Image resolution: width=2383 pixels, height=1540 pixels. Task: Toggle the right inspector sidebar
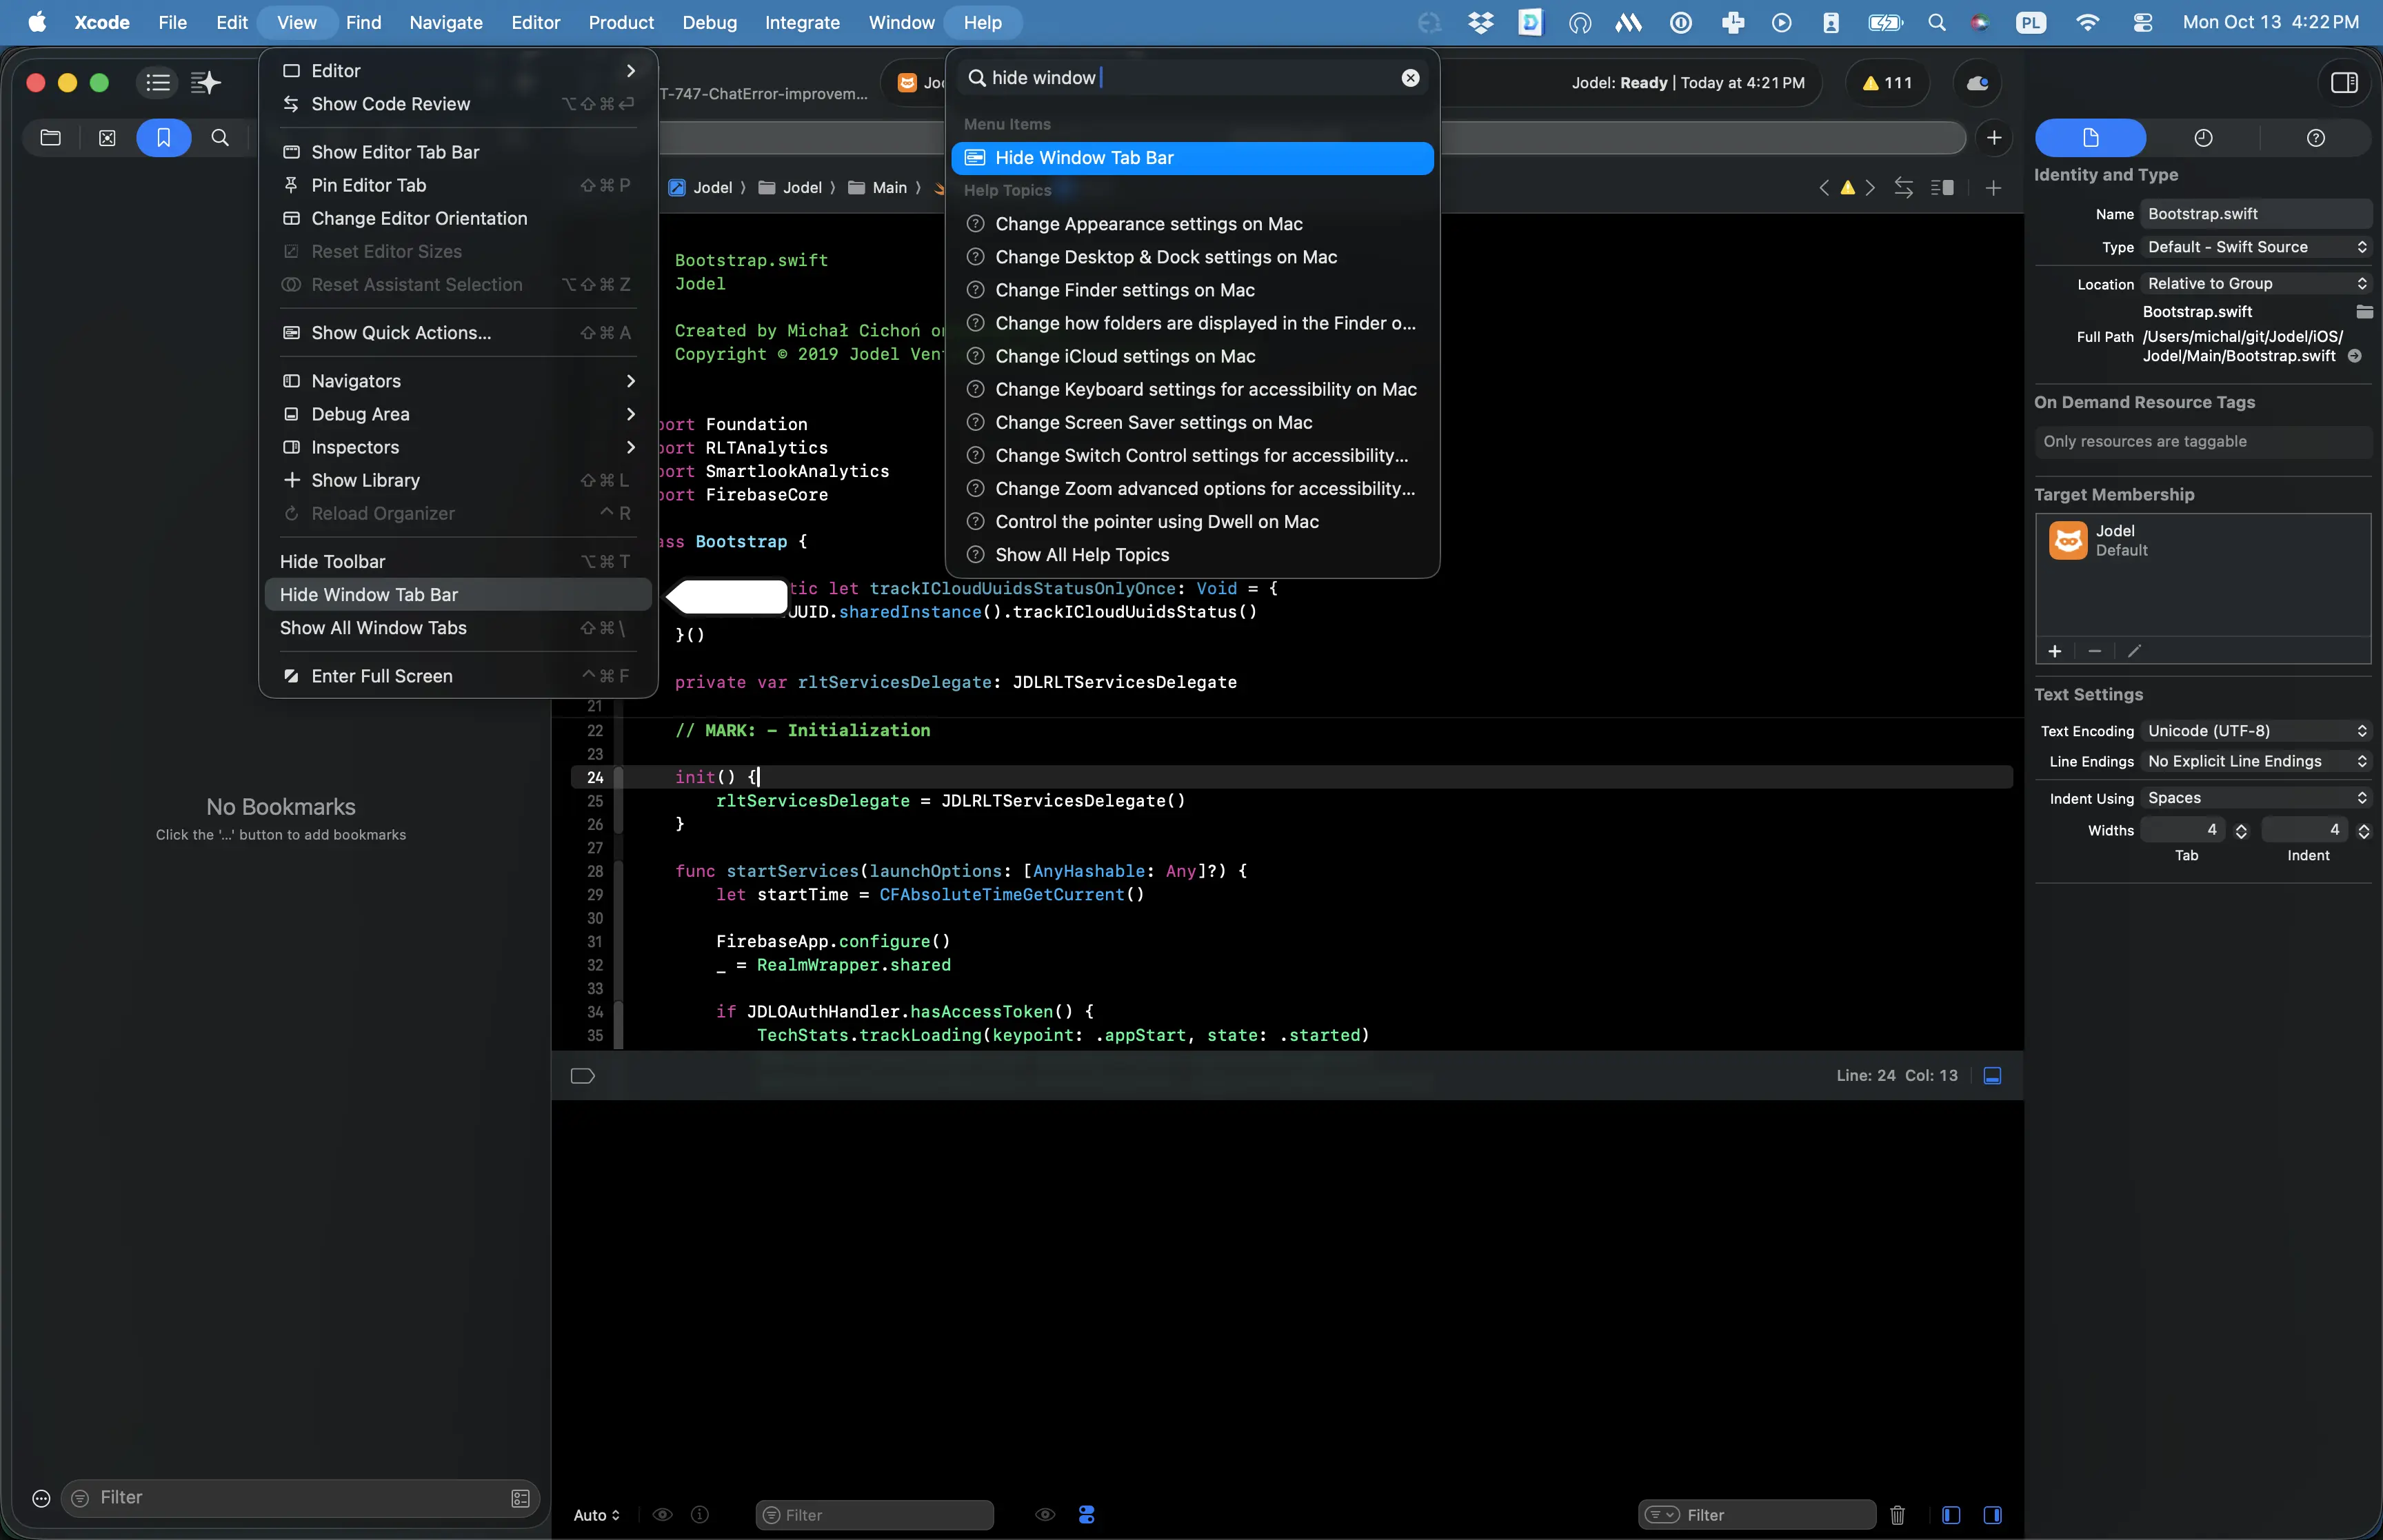click(2344, 83)
